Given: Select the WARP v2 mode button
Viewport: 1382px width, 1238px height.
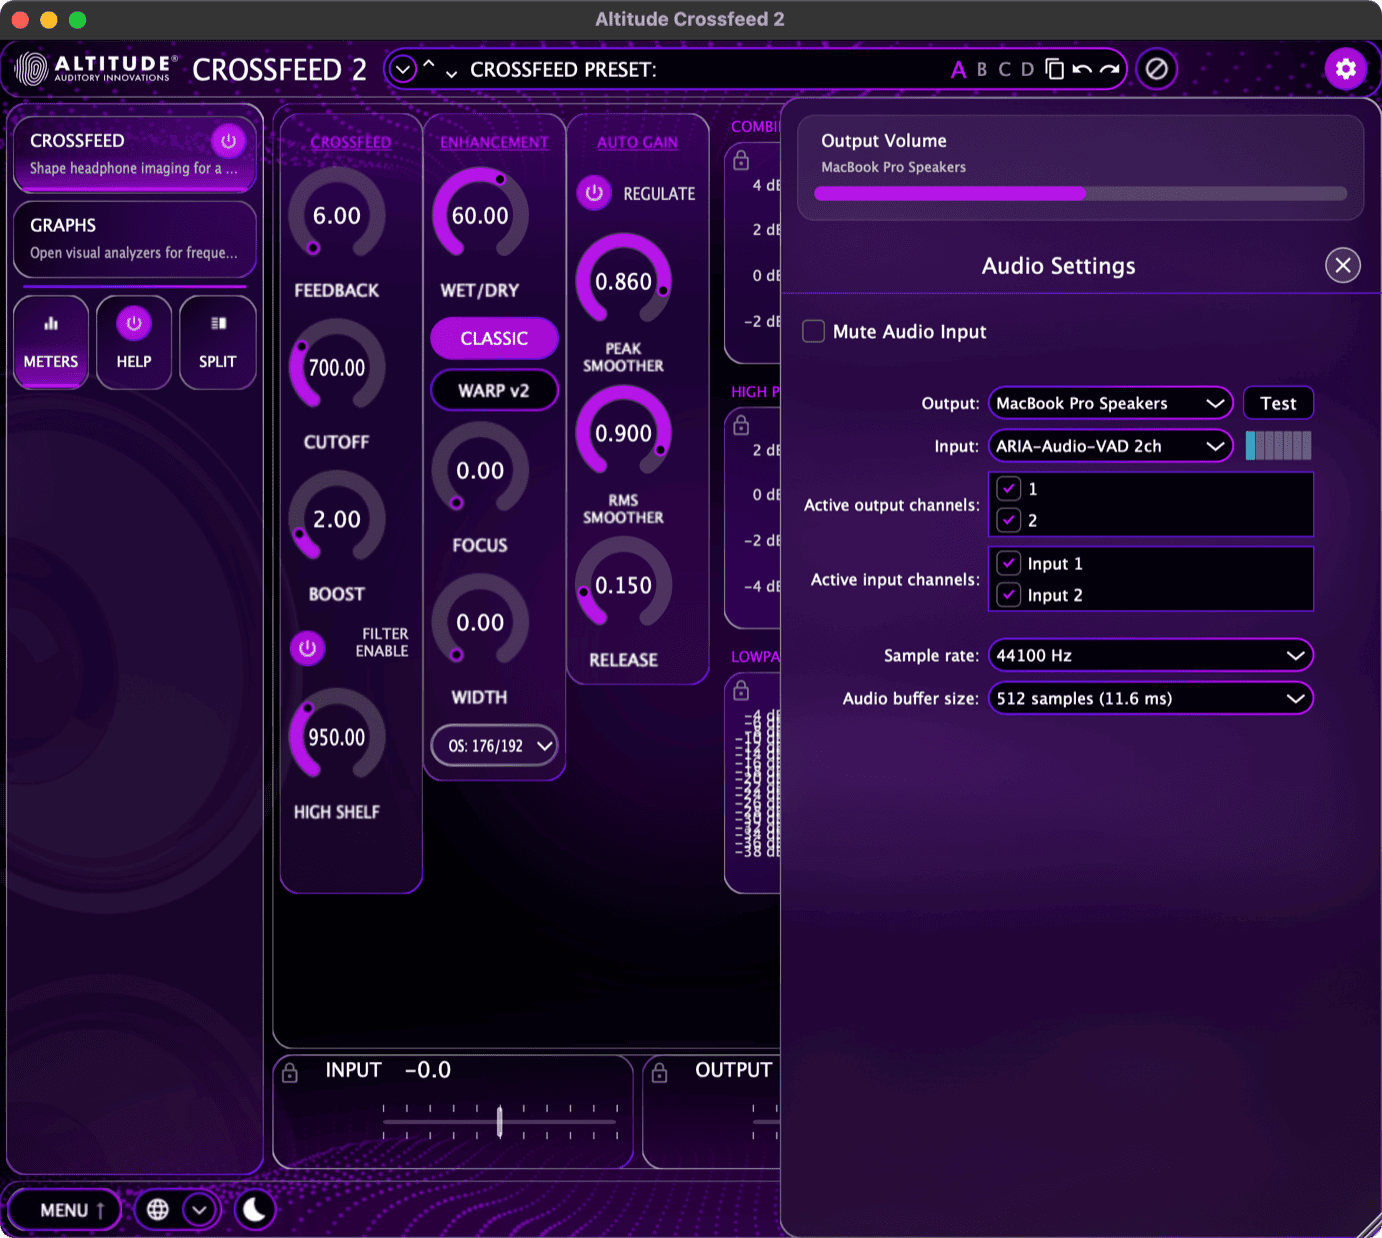Looking at the screenshot, I should coord(494,390).
